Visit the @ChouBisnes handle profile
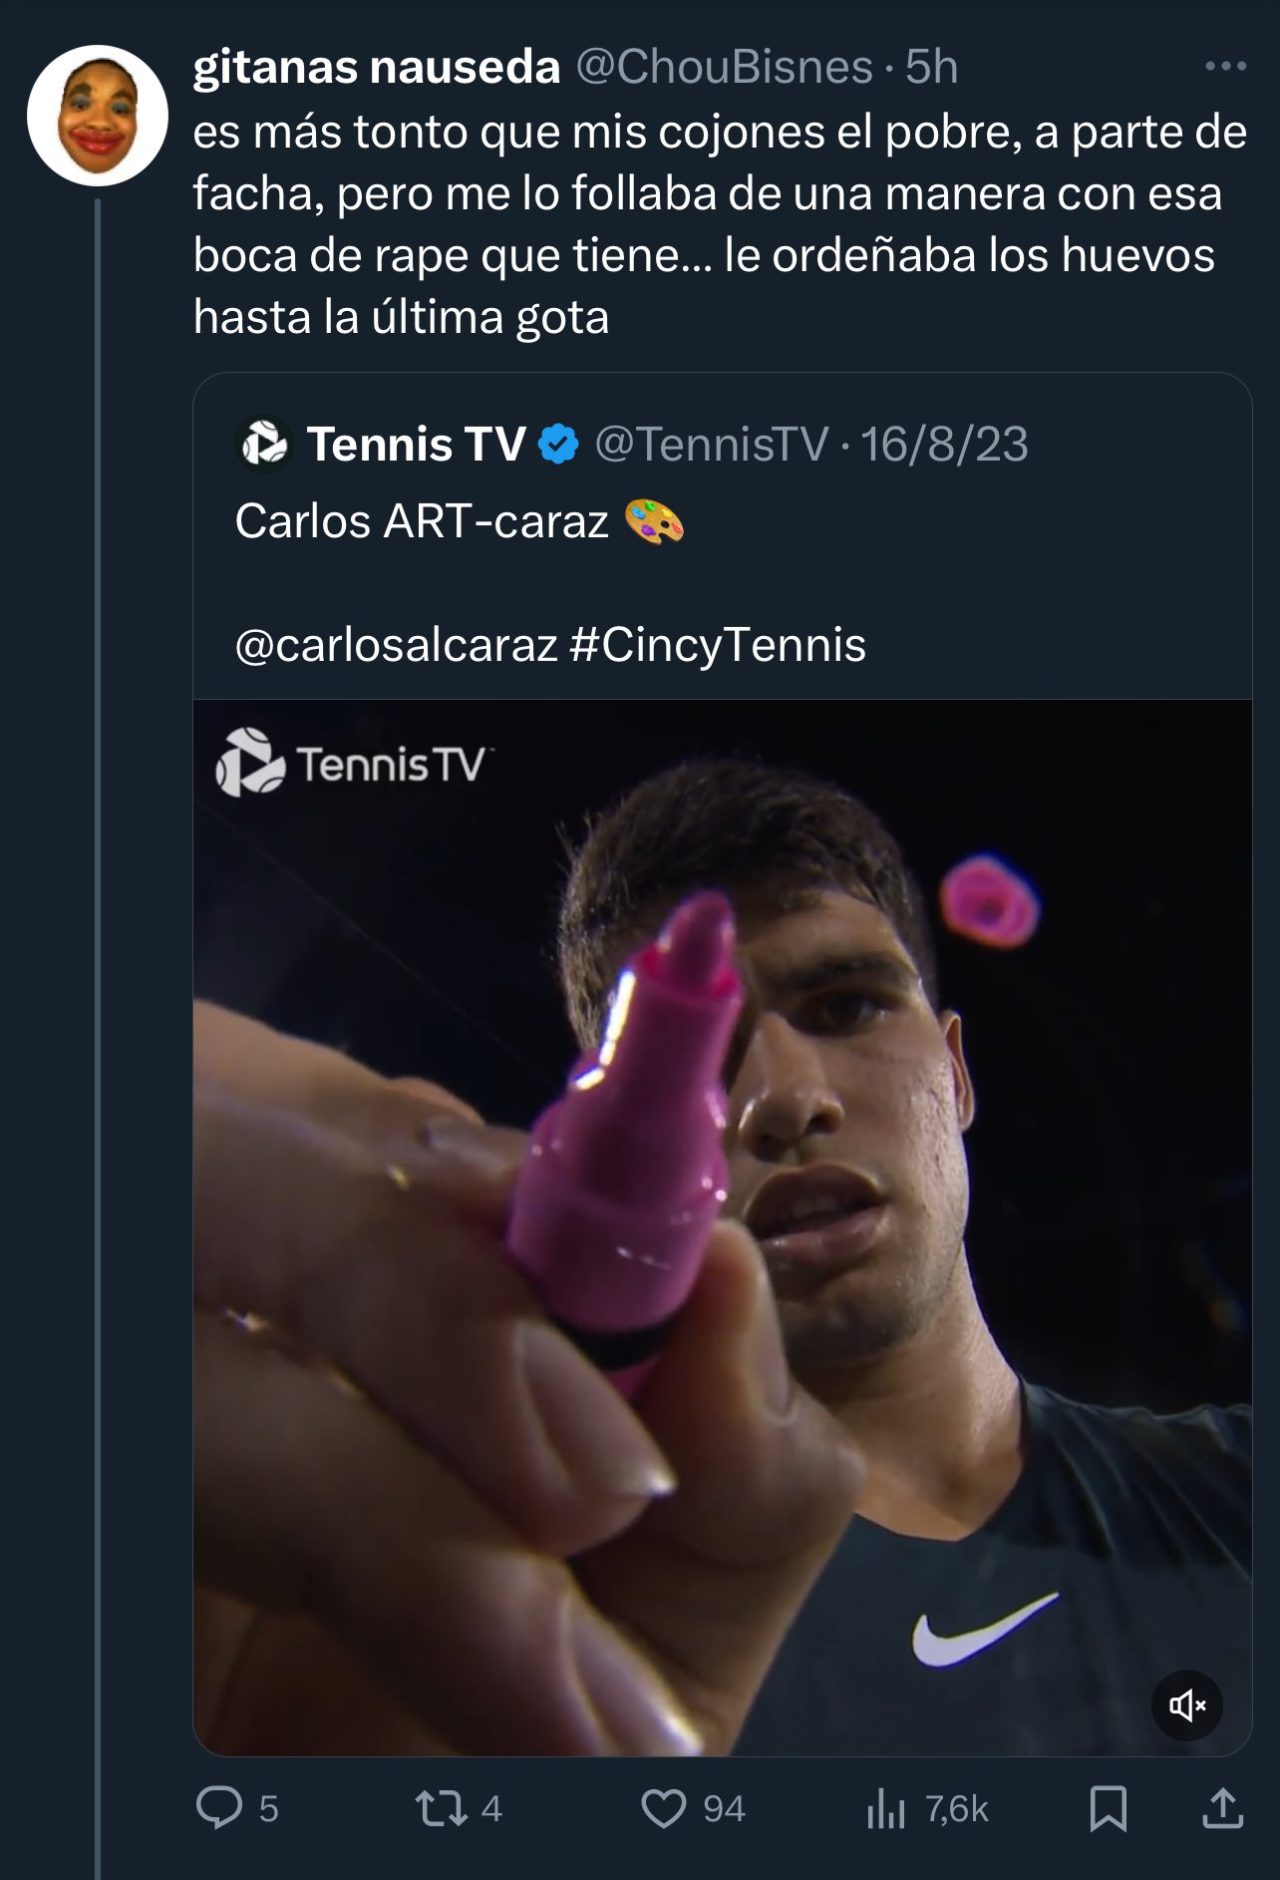This screenshot has width=1280, height=1880. pos(725,67)
